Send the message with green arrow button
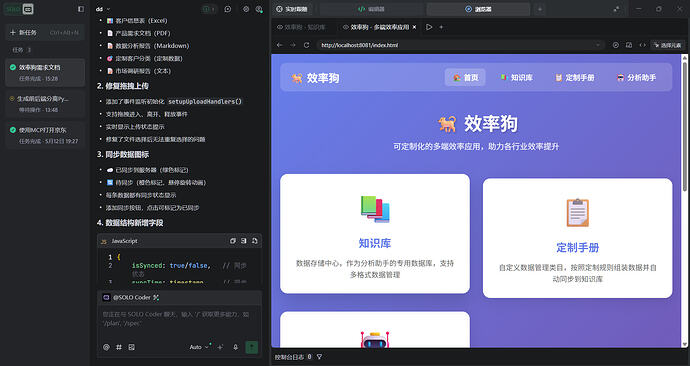 252,347
